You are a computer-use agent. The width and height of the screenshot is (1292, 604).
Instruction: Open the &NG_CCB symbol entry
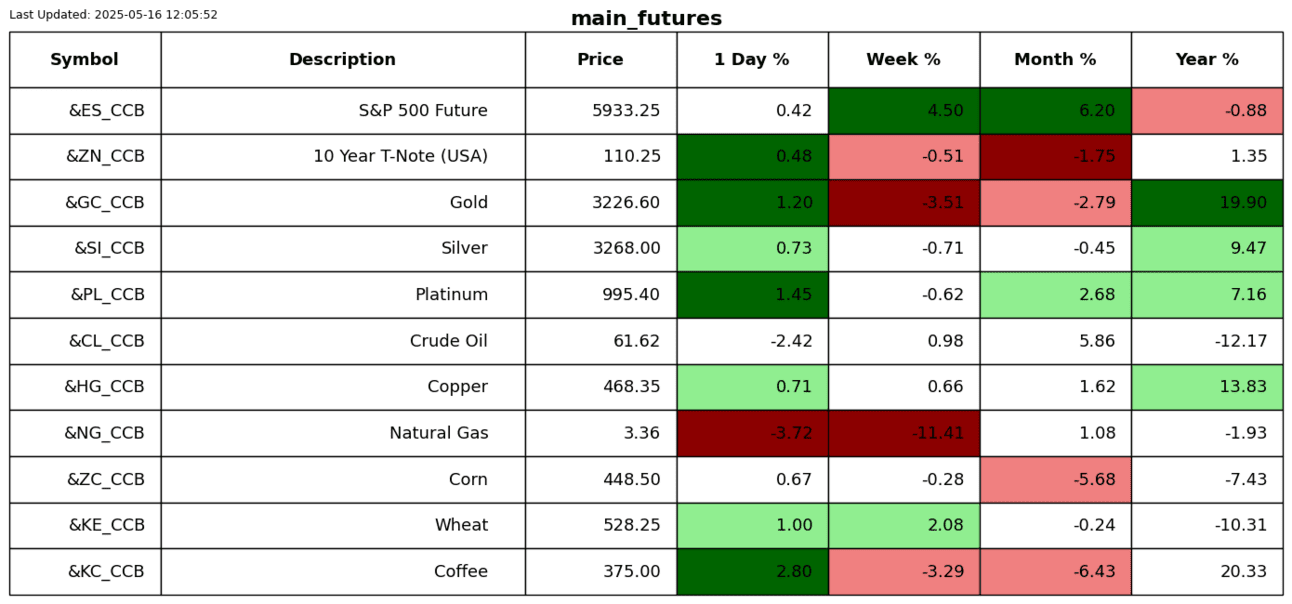105,433
